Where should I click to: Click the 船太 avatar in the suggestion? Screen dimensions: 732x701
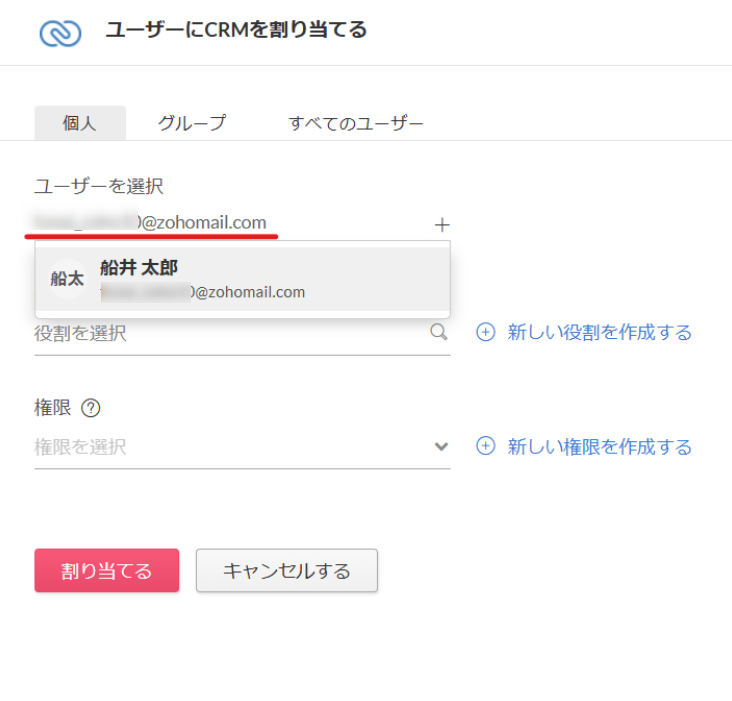click(x=67, y=279)
